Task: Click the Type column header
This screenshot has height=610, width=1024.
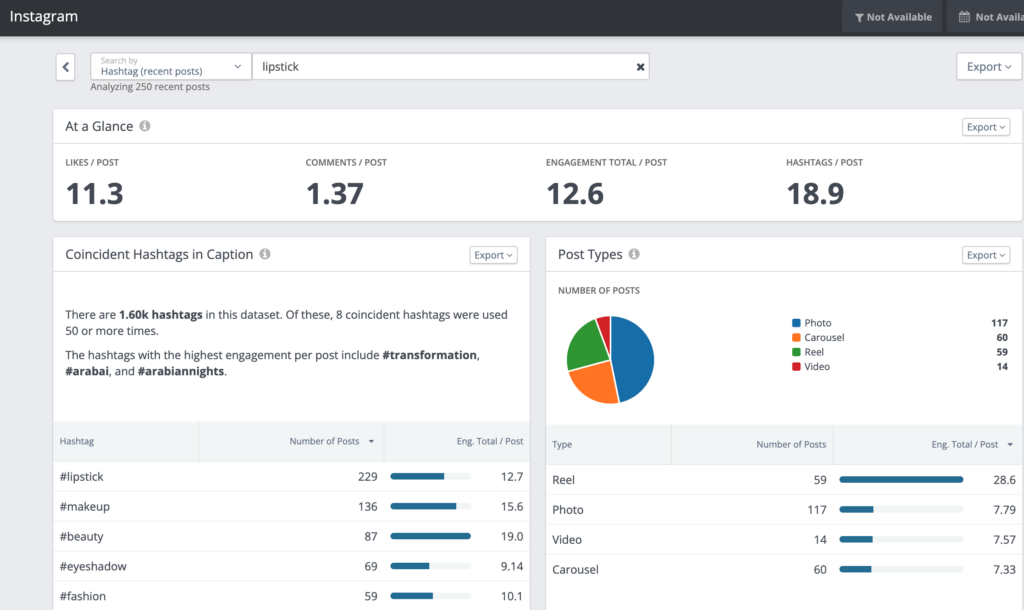Action: [x=562, y=445]
